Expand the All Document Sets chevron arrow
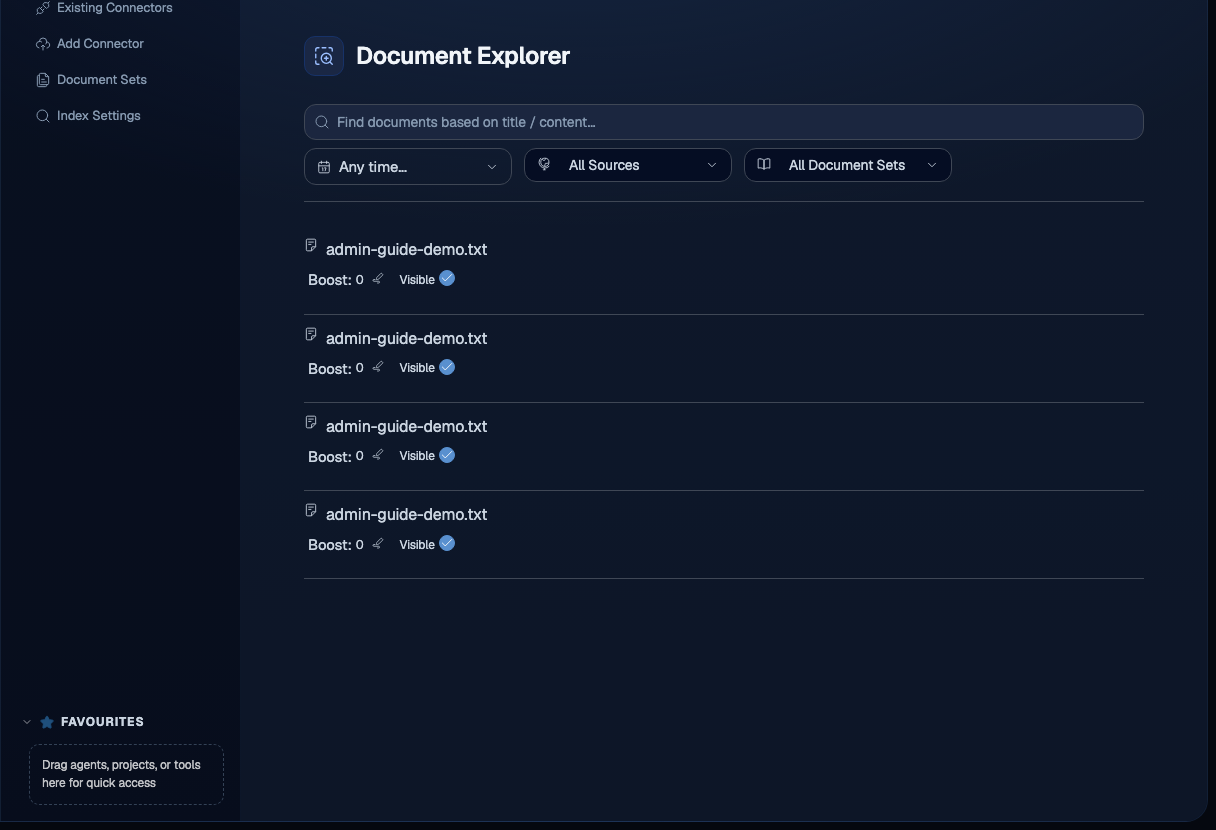The height and width of the screenshot is (830, 1216). point(932,165)
